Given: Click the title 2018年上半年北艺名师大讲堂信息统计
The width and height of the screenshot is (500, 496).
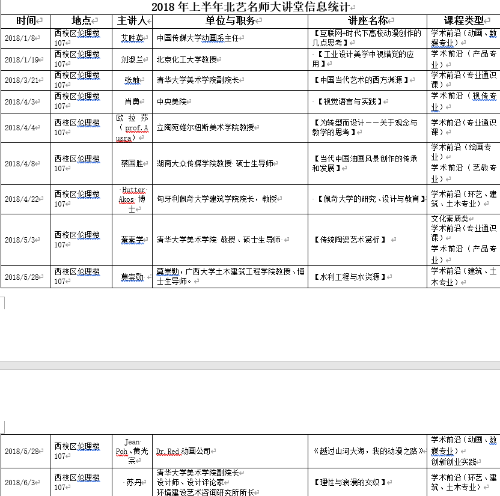Looking at the screenshot, I should click(x=250, y=7).
